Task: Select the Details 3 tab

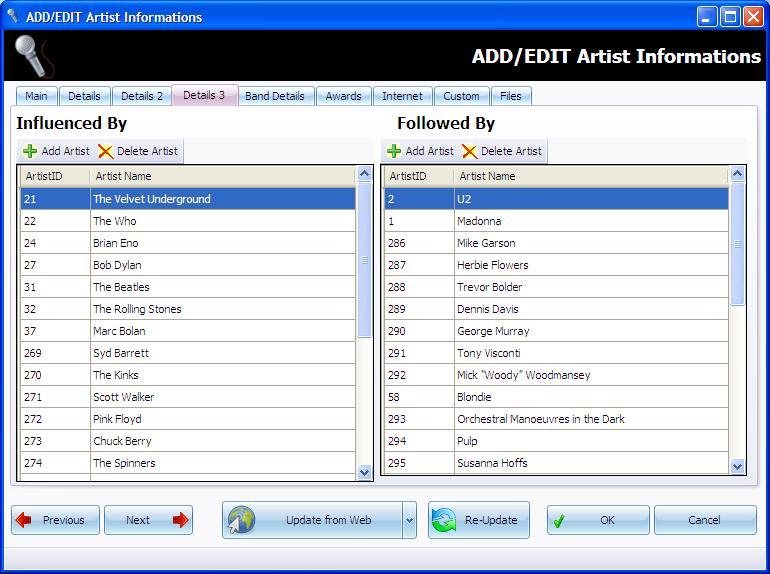Action: [x=204, y=95]
